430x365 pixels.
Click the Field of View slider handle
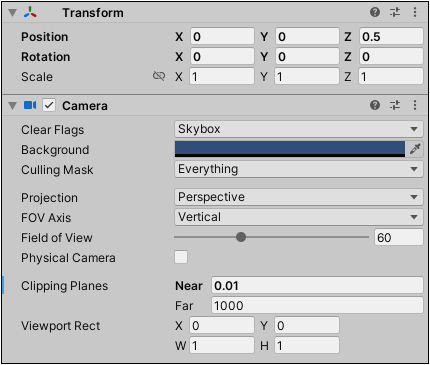(x=241, y=237)
